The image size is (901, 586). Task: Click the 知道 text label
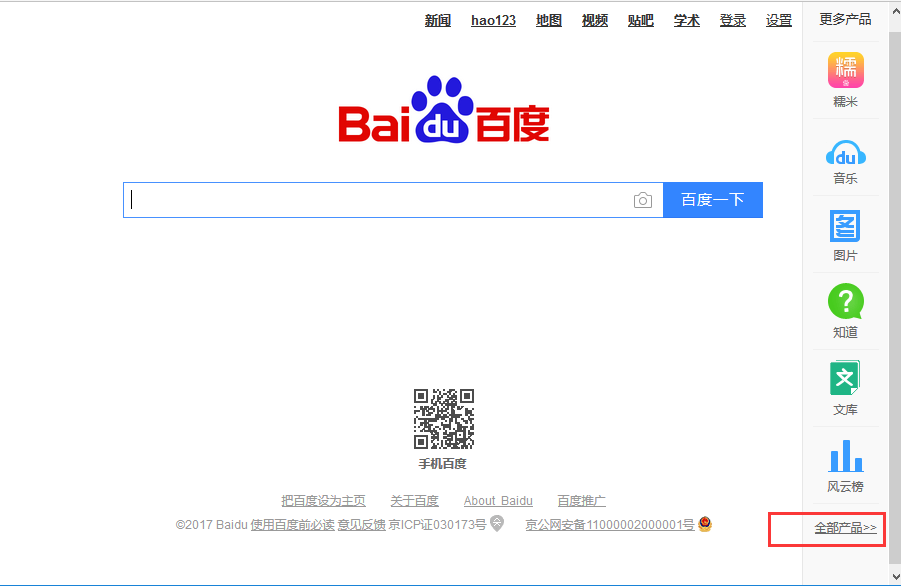(x=845, y=333)
